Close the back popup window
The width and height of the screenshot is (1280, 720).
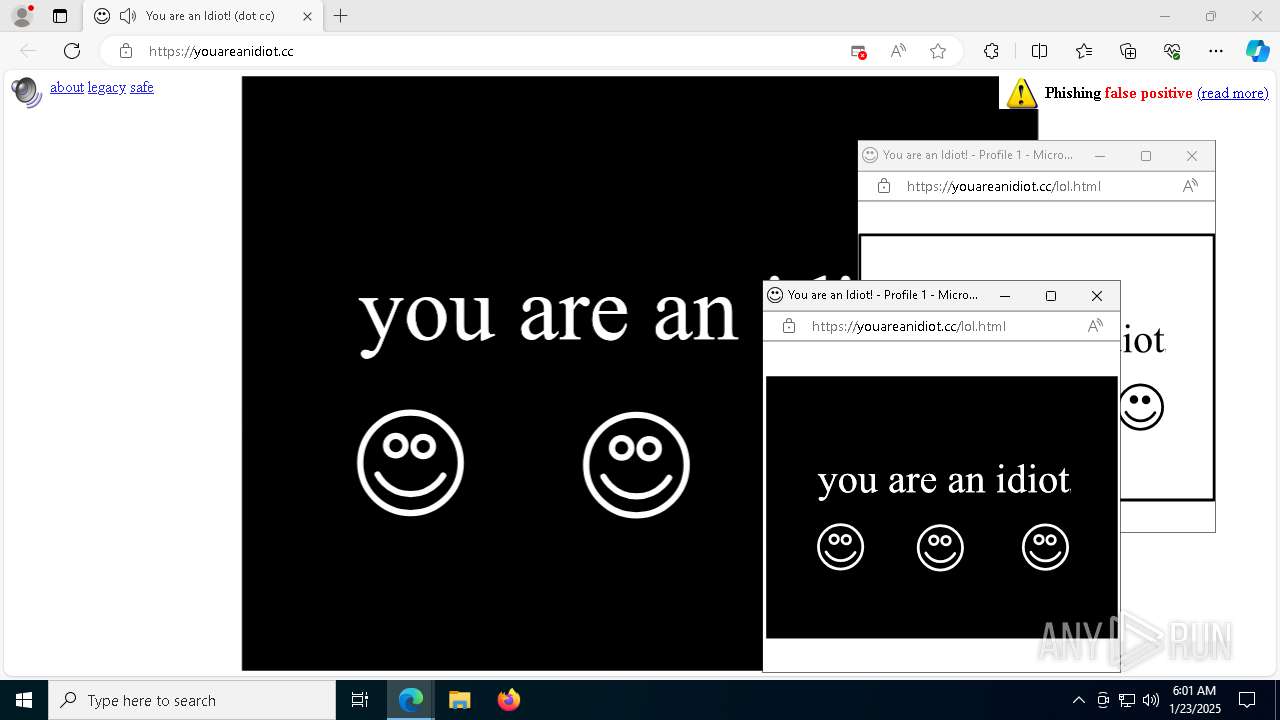[1192, 155]
